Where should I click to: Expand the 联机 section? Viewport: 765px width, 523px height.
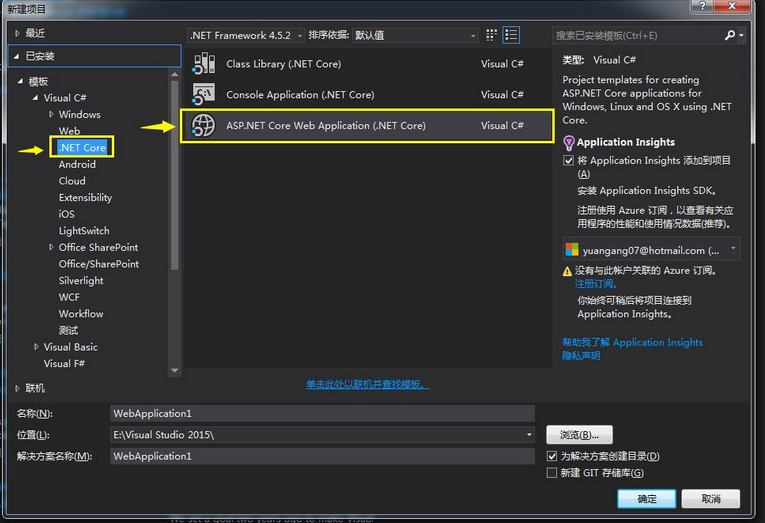(x=17, y=388)
